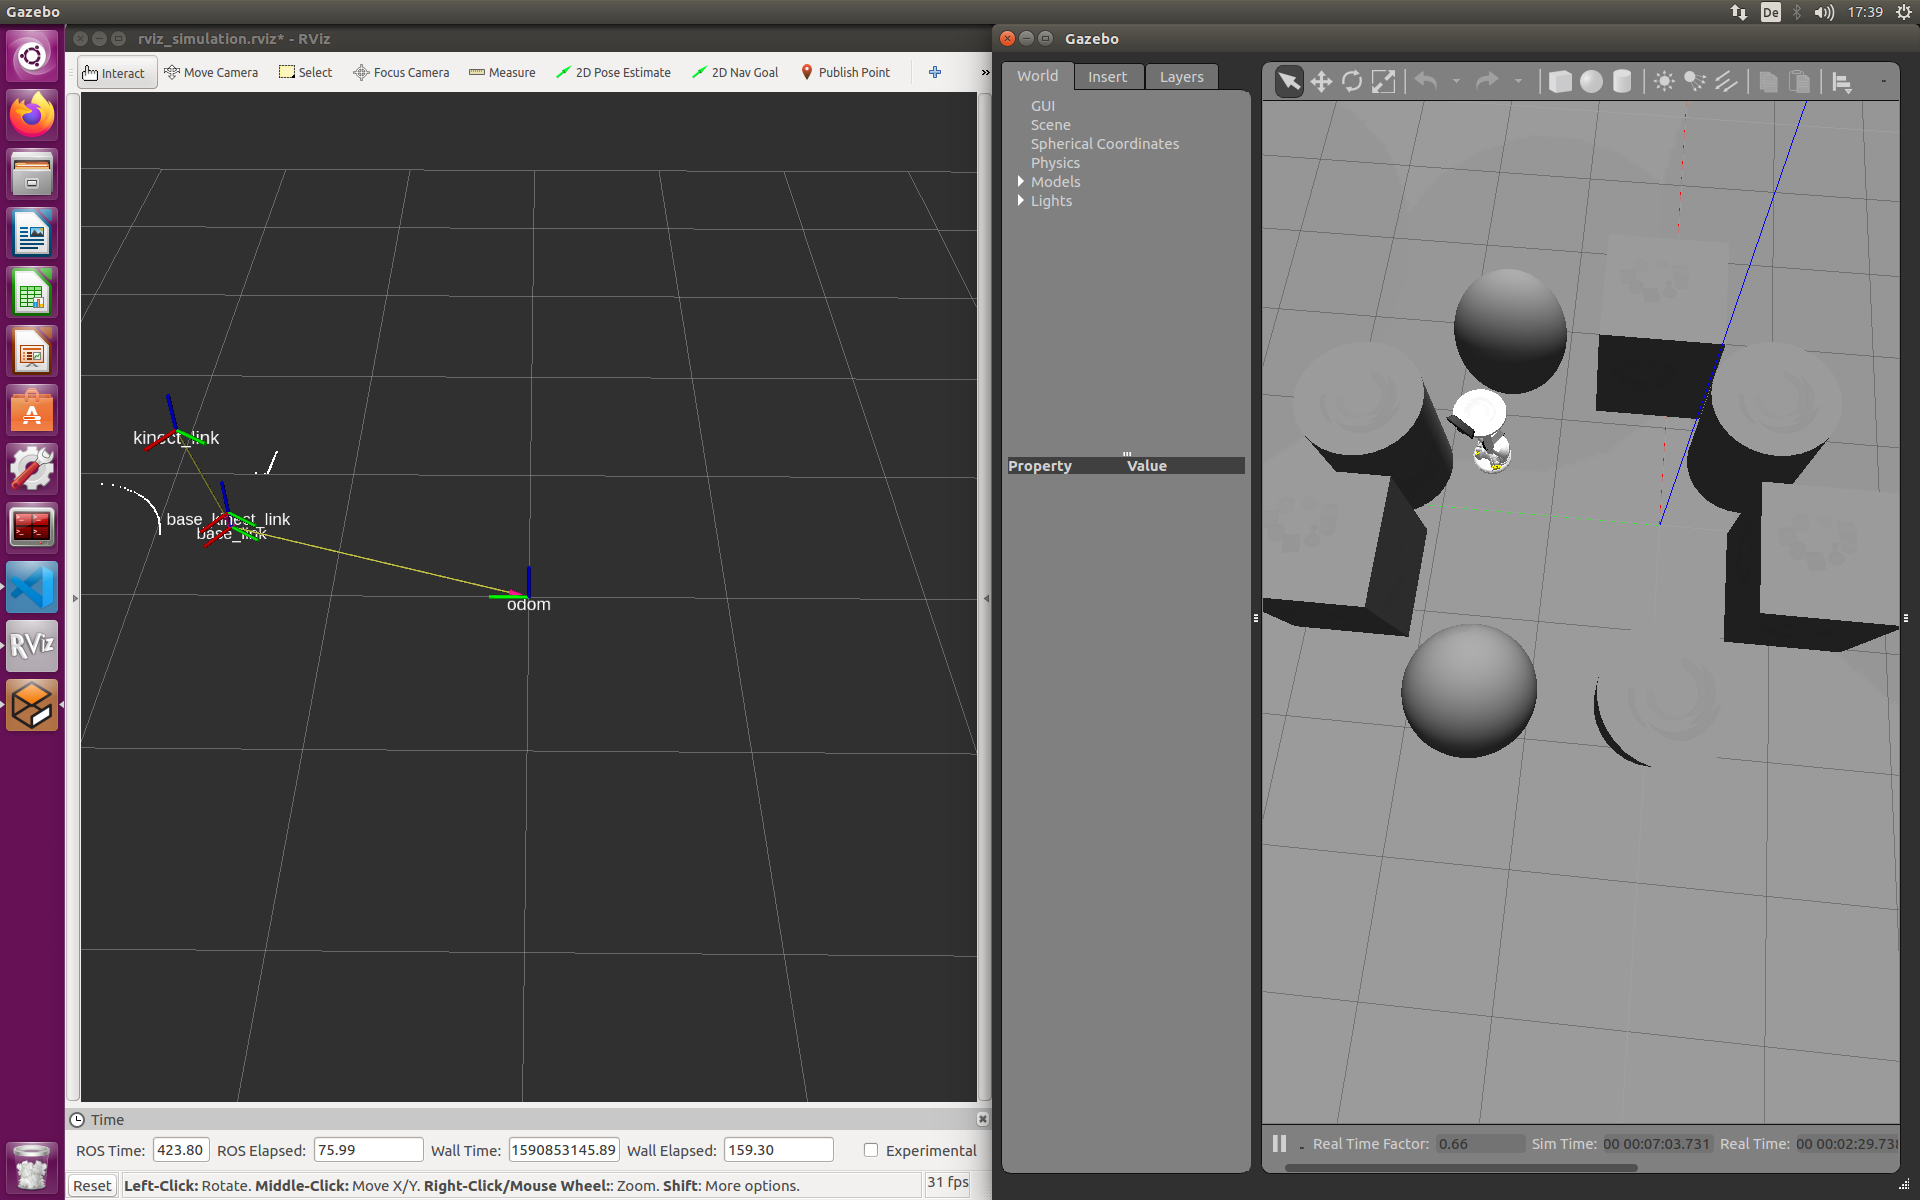This screenshot has height=1200, width=1920.
Task: Select the Gazebo selection arrow tool
Action: pos(1289,81)
